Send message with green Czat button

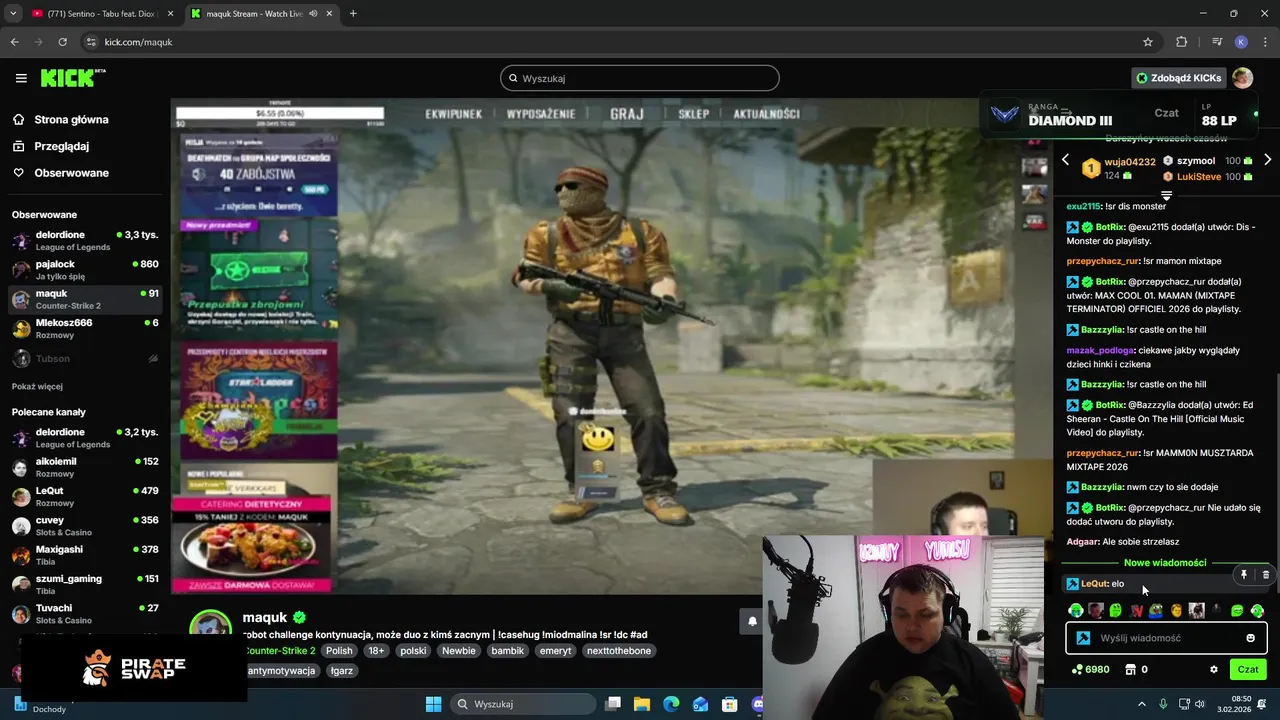coord(1248,669)
